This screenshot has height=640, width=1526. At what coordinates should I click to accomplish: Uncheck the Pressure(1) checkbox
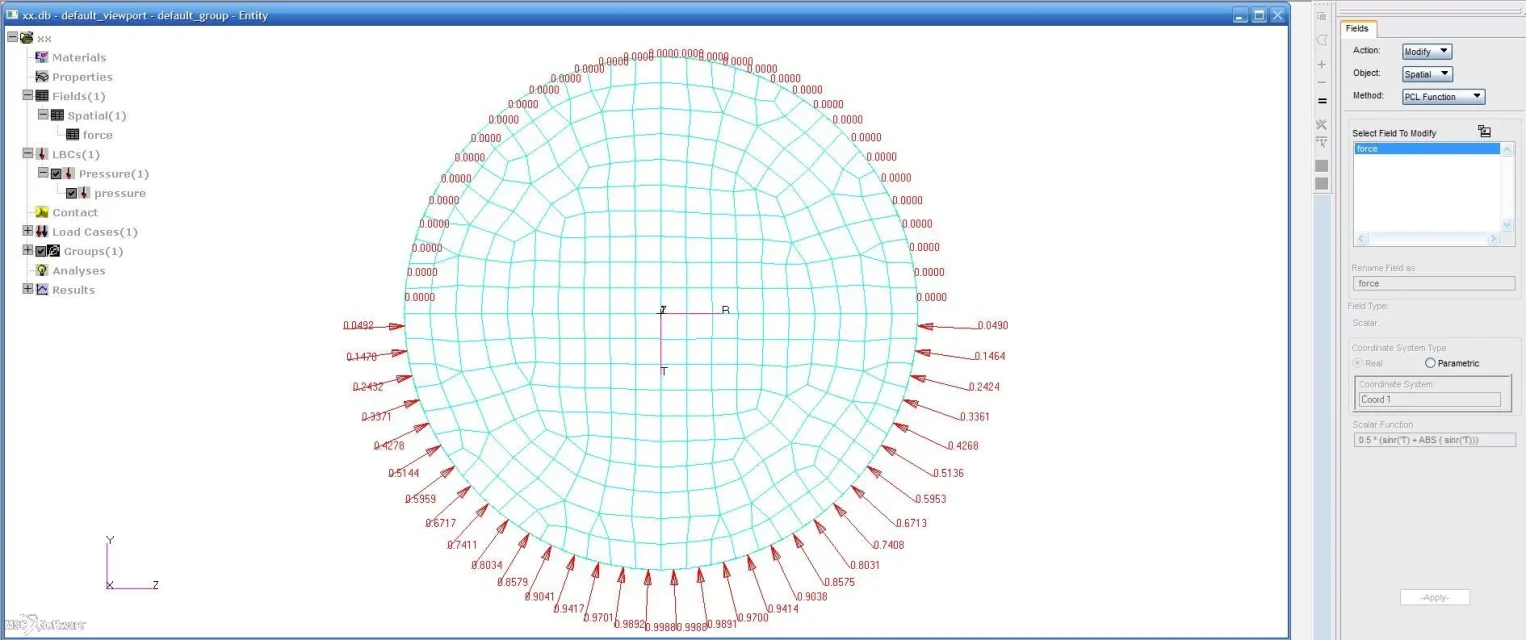[56, 174]
